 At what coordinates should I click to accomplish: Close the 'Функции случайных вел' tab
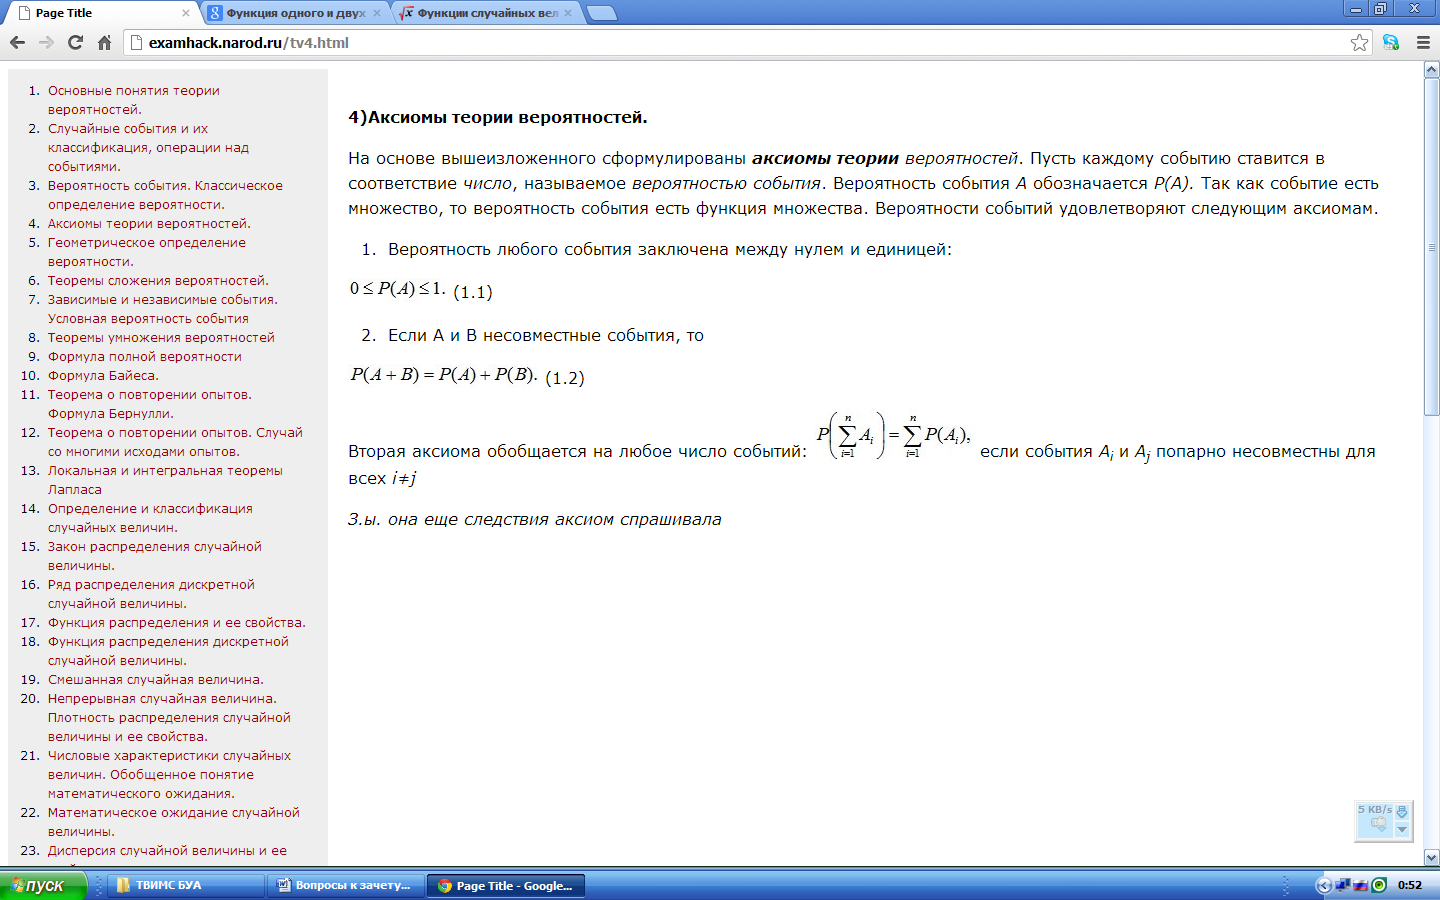(x=568, y=13)
